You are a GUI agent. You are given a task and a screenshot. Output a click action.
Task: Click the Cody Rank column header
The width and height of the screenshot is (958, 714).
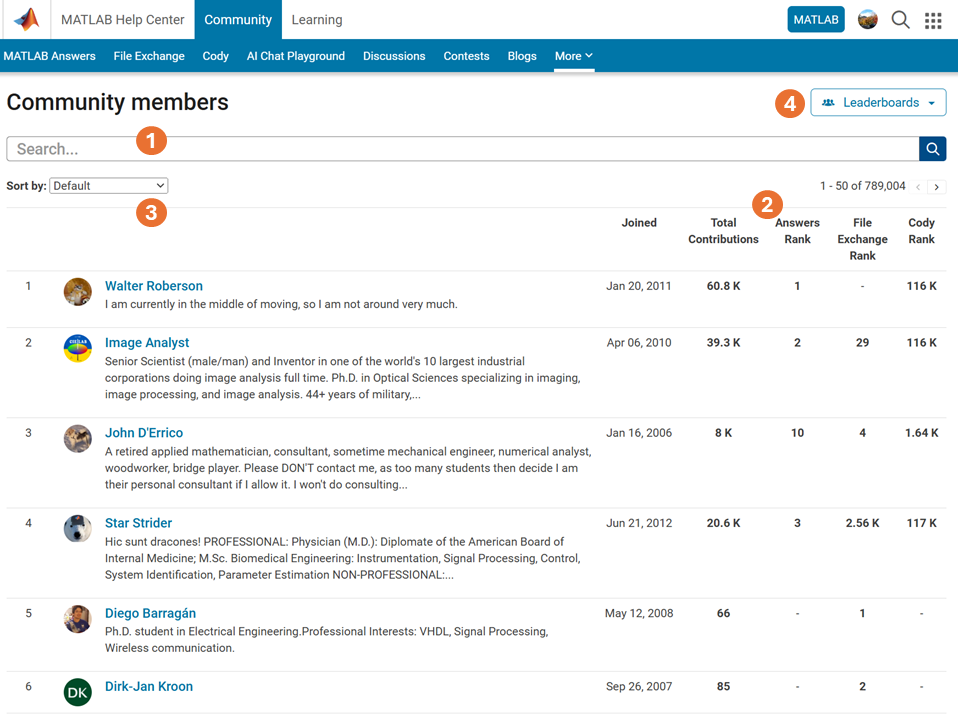[921, 231]
